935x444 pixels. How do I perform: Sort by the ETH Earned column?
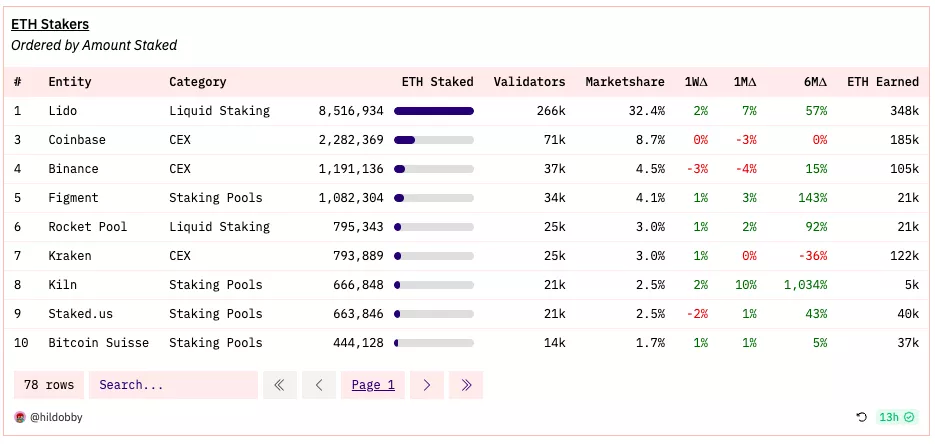tap(882, 82)
